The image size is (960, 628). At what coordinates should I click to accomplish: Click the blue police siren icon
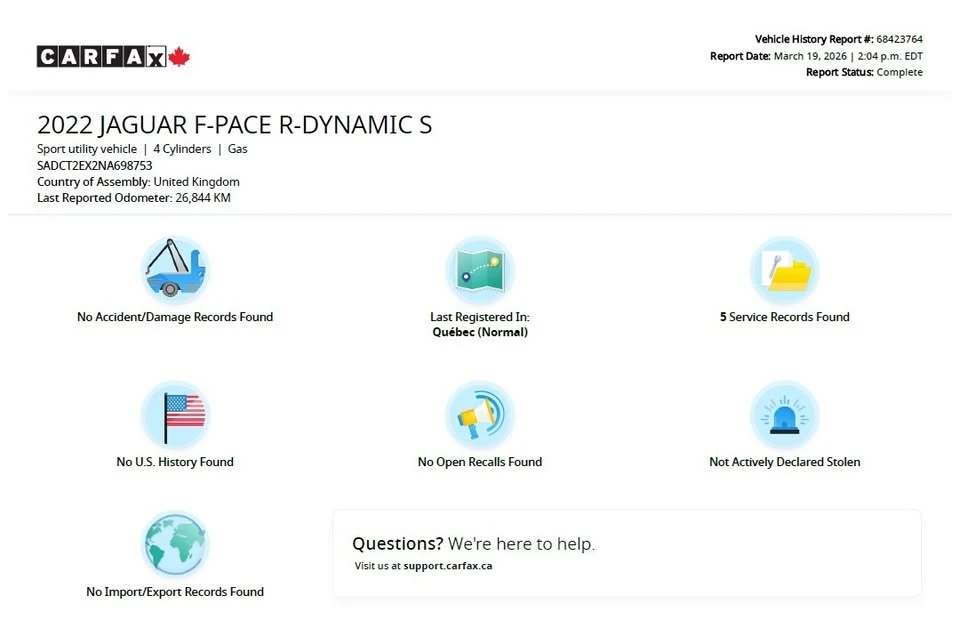click(x=784, y=415)
